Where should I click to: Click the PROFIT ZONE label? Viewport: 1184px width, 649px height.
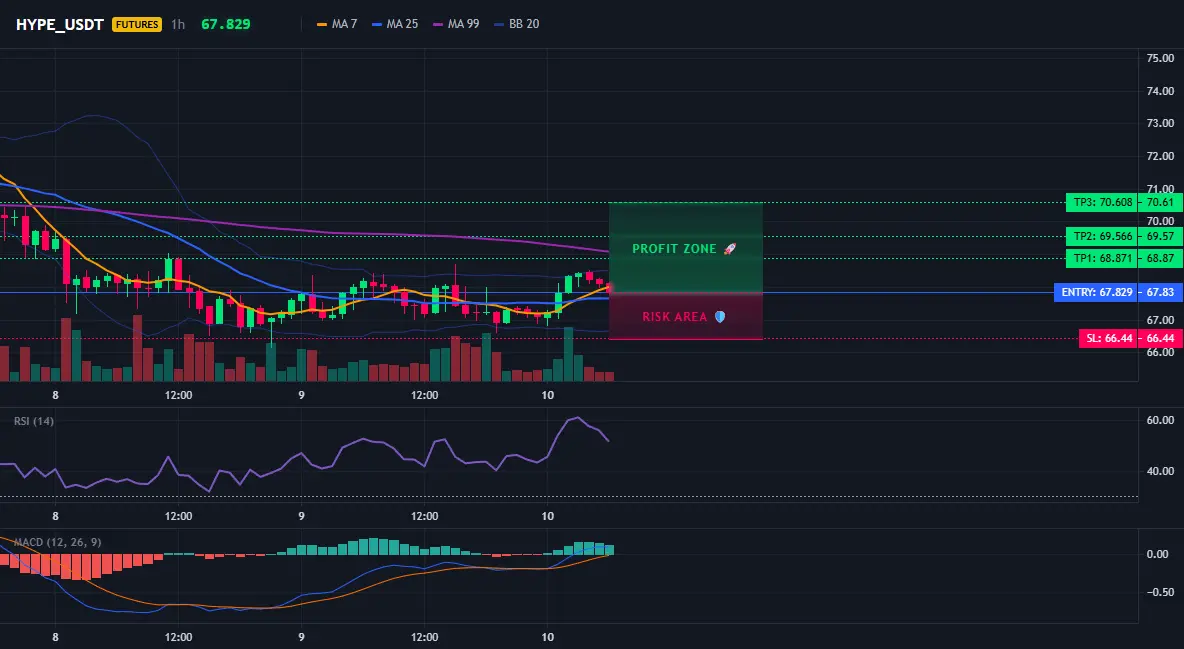[674, 249]
